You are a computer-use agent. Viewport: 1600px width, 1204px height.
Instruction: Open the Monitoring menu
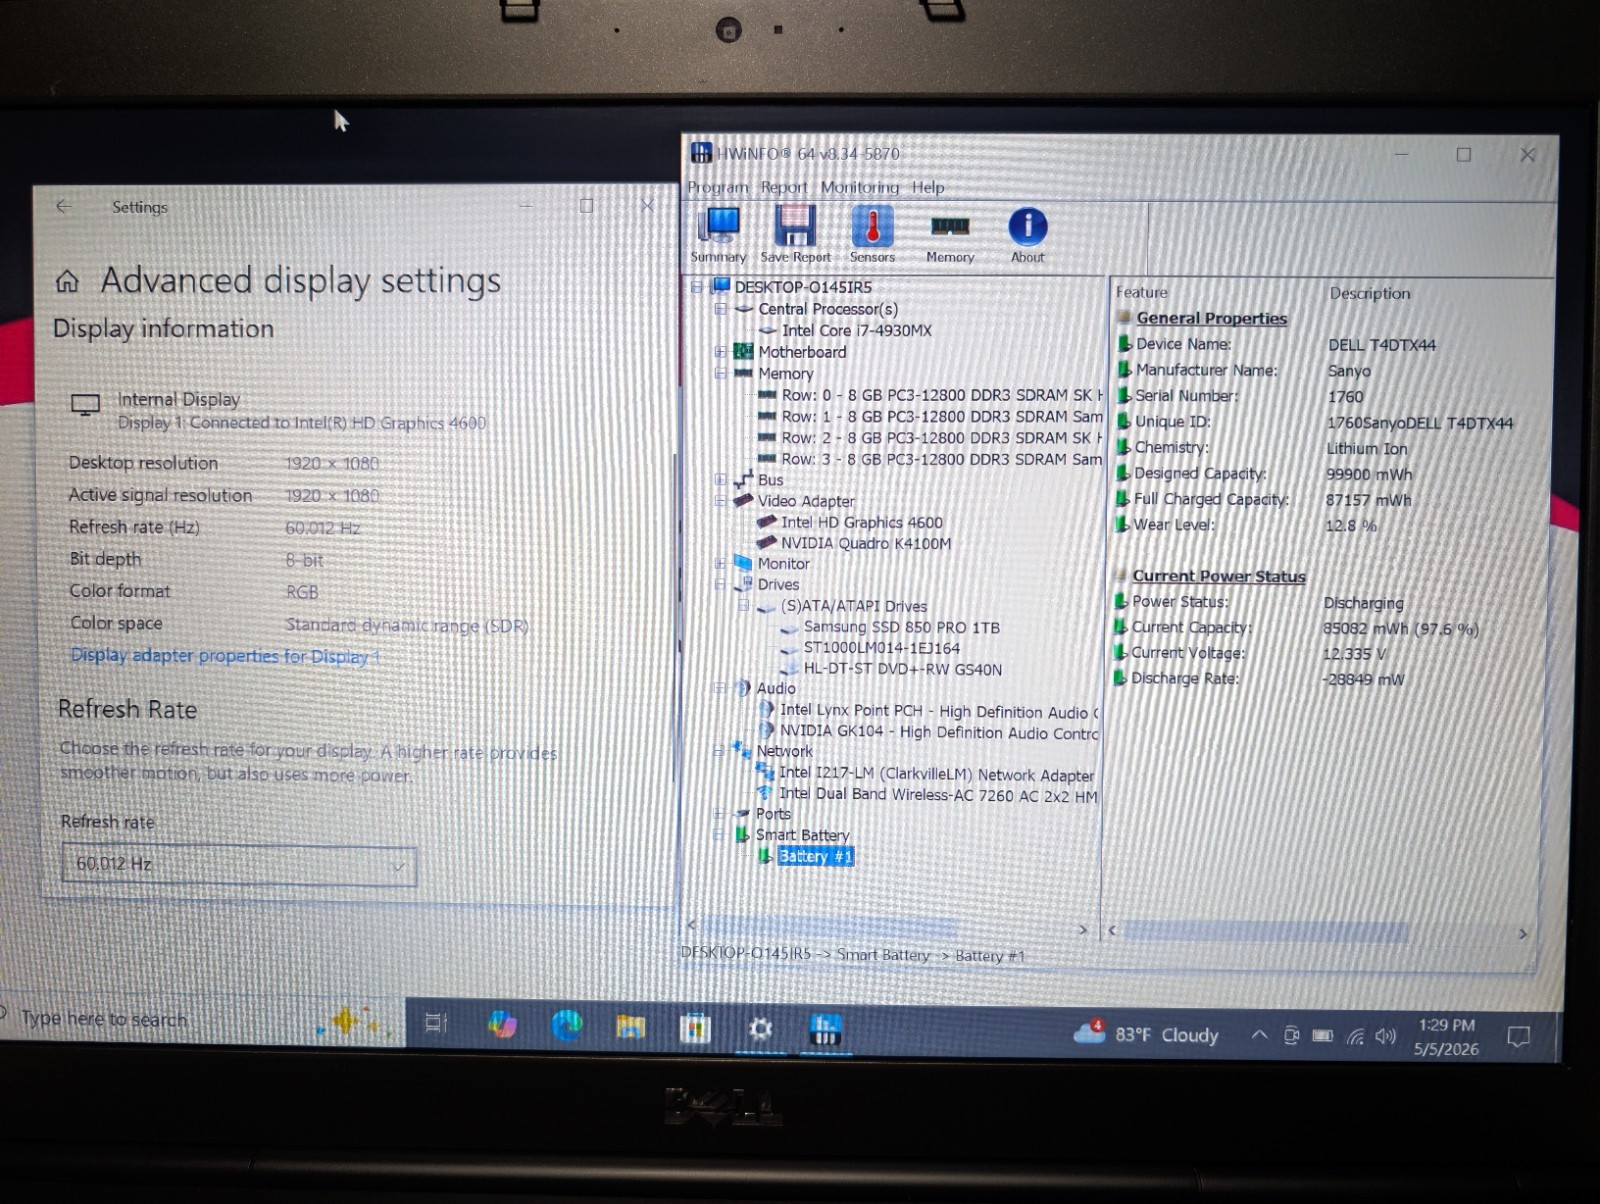click(x=859, y=187)
